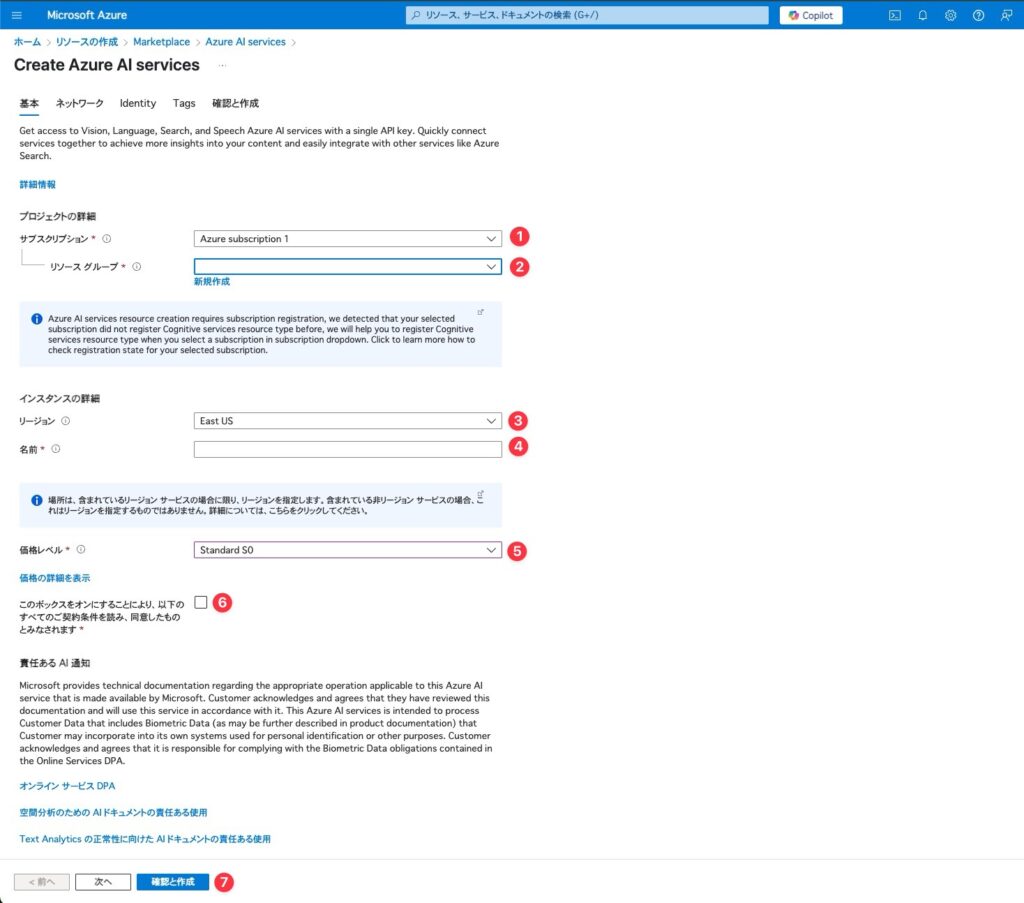
Task: Check the terms agreement checkbox
Action: coord(200,602)
